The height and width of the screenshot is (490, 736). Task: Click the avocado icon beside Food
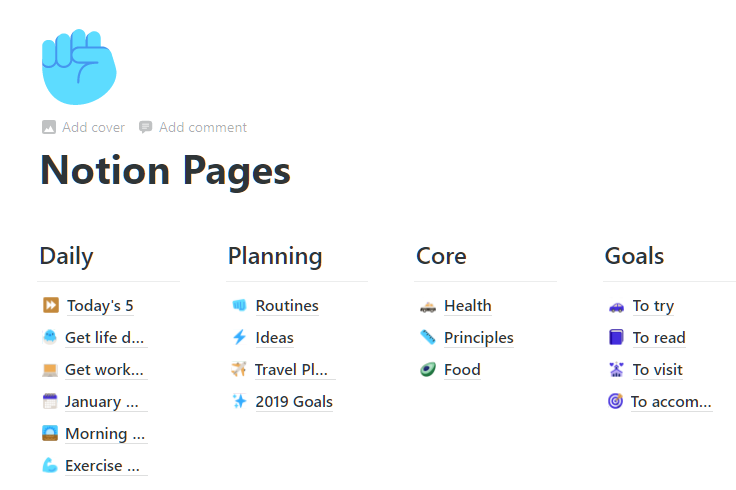pos(428,369)
